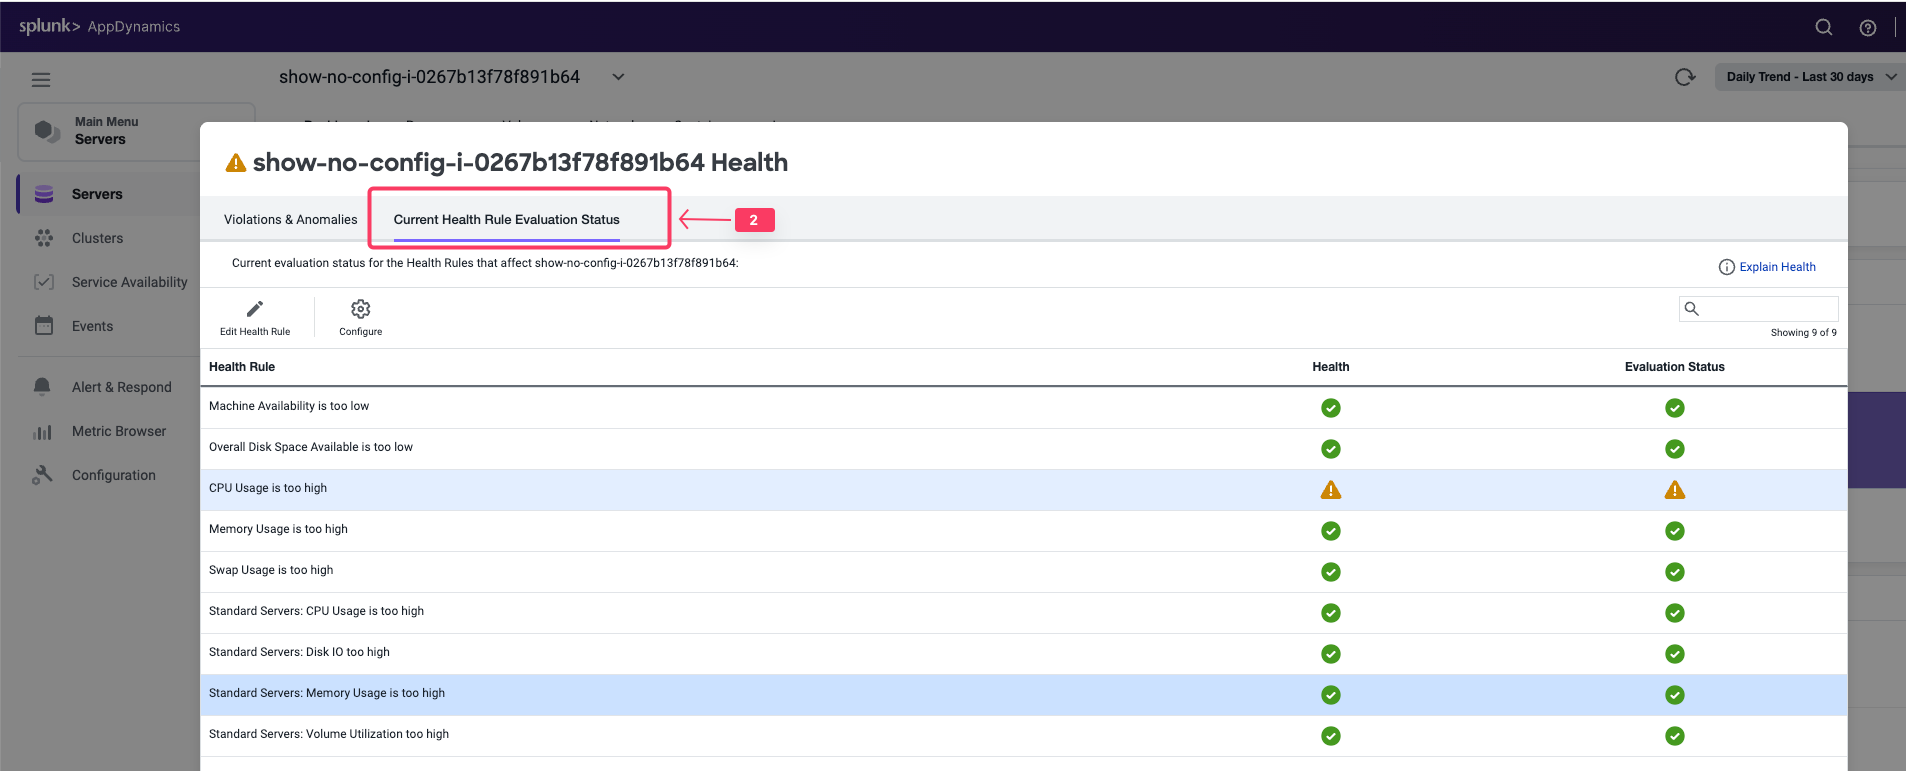1906x771 pixels.
Task: Open Clusters in the sidebar
Action: pos(97,238)
